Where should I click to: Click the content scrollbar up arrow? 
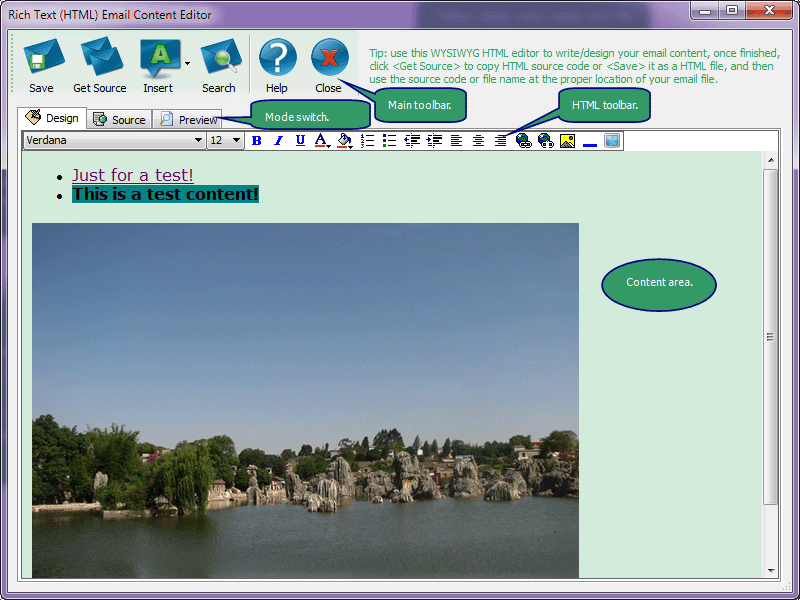pos(770,161)
